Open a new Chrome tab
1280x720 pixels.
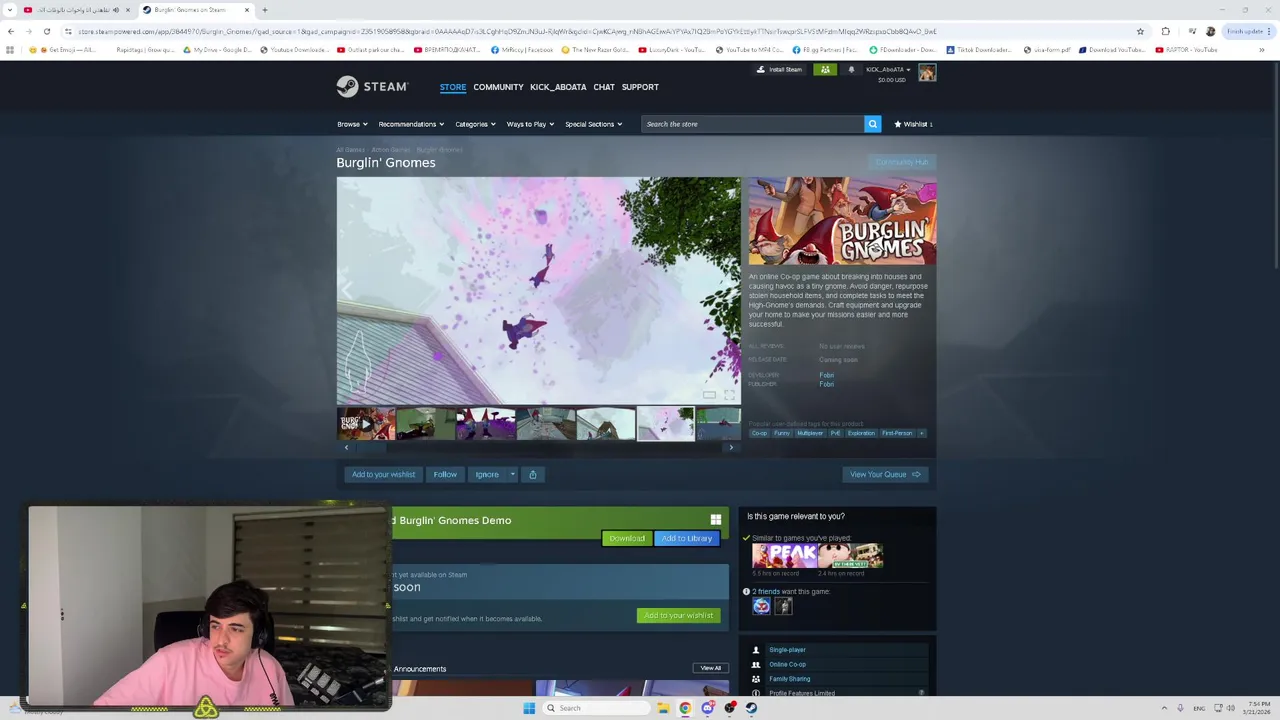click(x=265, y=10)
